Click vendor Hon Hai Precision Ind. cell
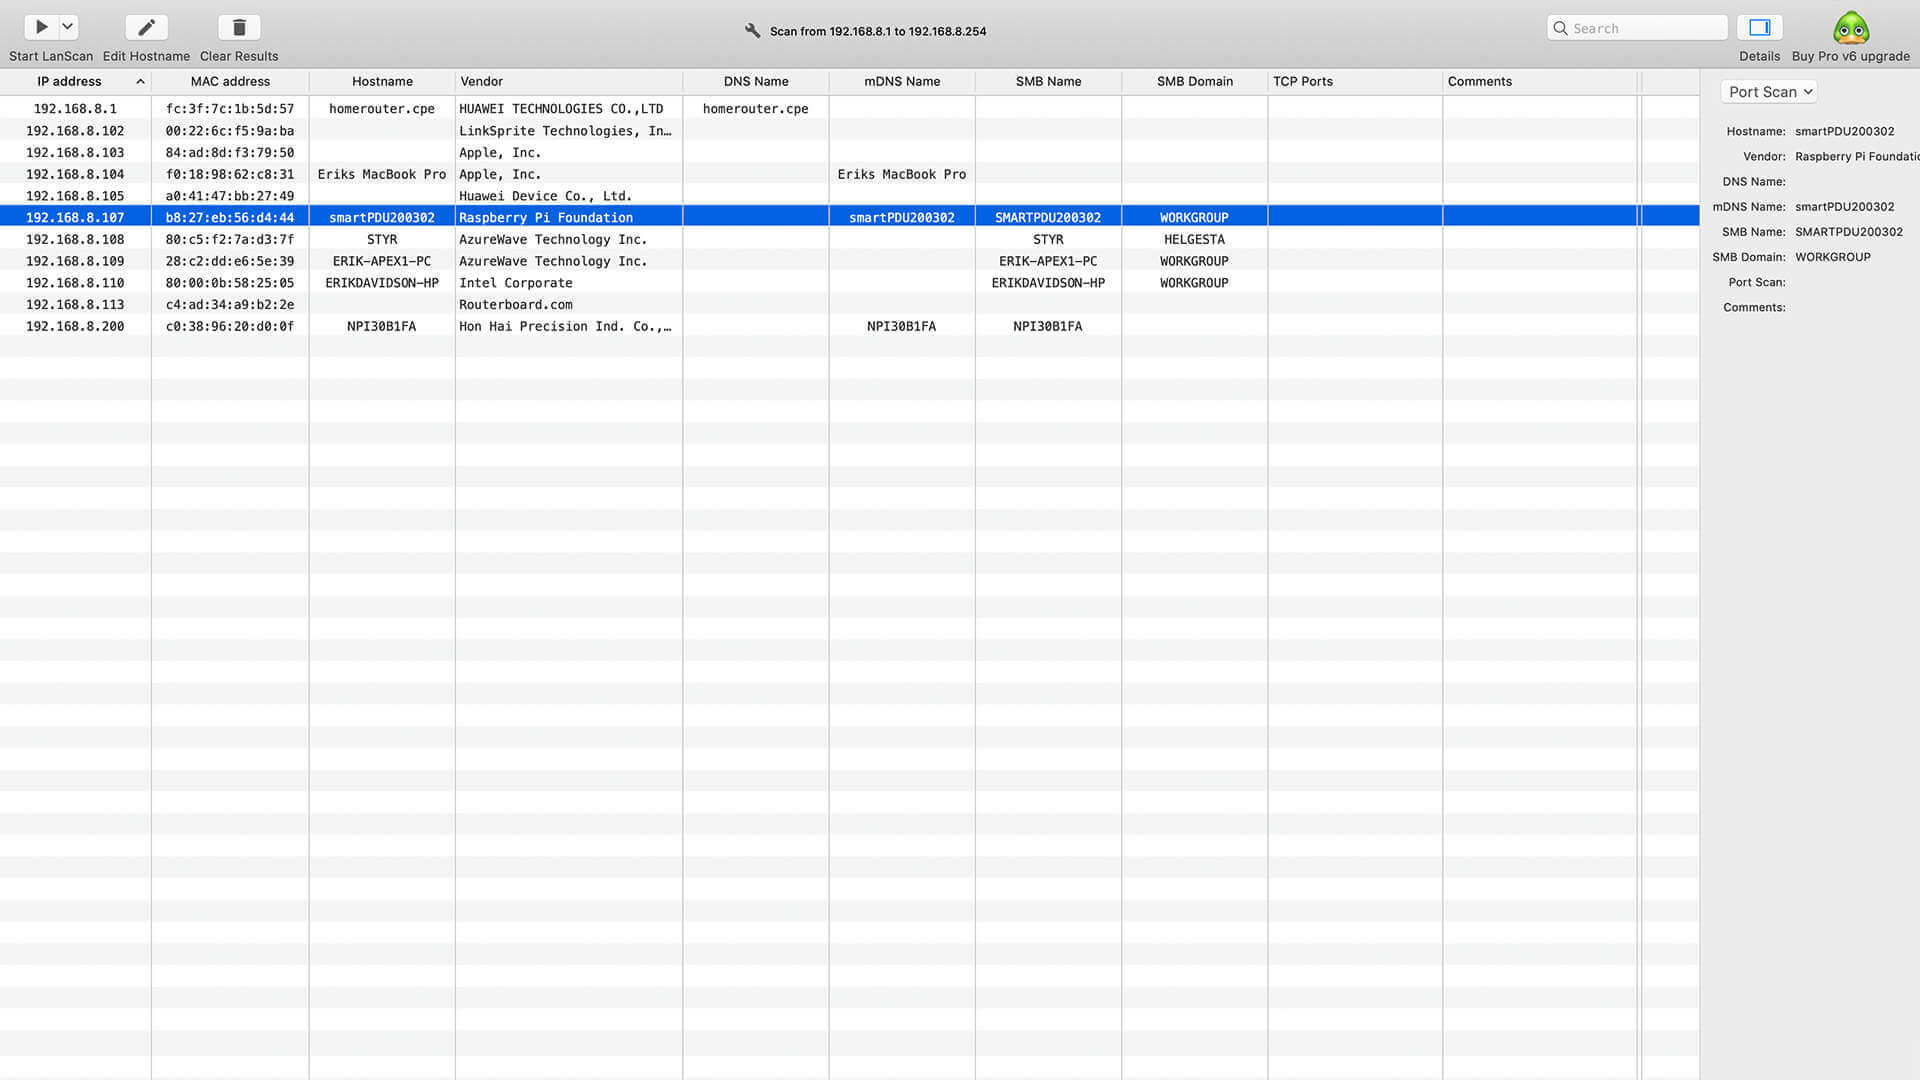The width and height of the screenshot is (1920, 1080). coord(565,326)
